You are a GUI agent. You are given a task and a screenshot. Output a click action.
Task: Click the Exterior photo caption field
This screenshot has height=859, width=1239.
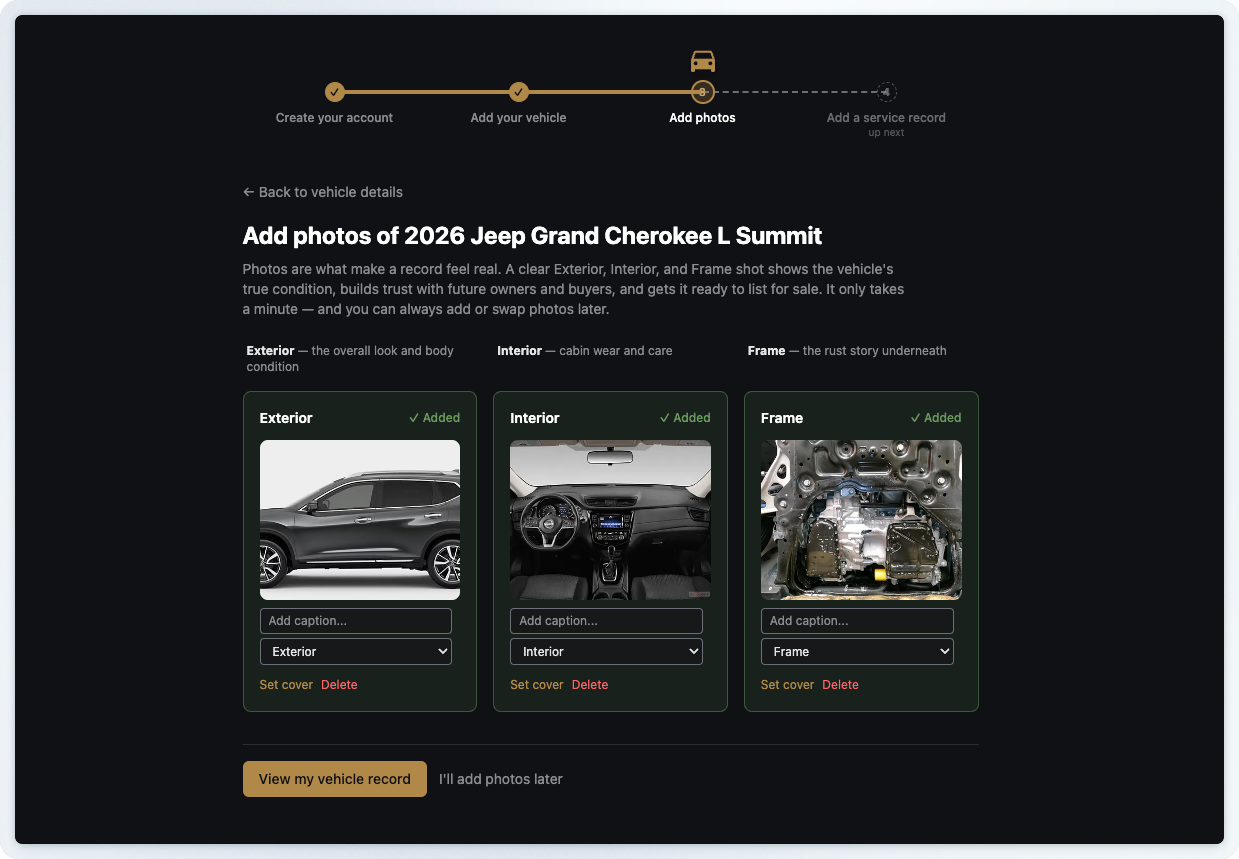[356, 621]
